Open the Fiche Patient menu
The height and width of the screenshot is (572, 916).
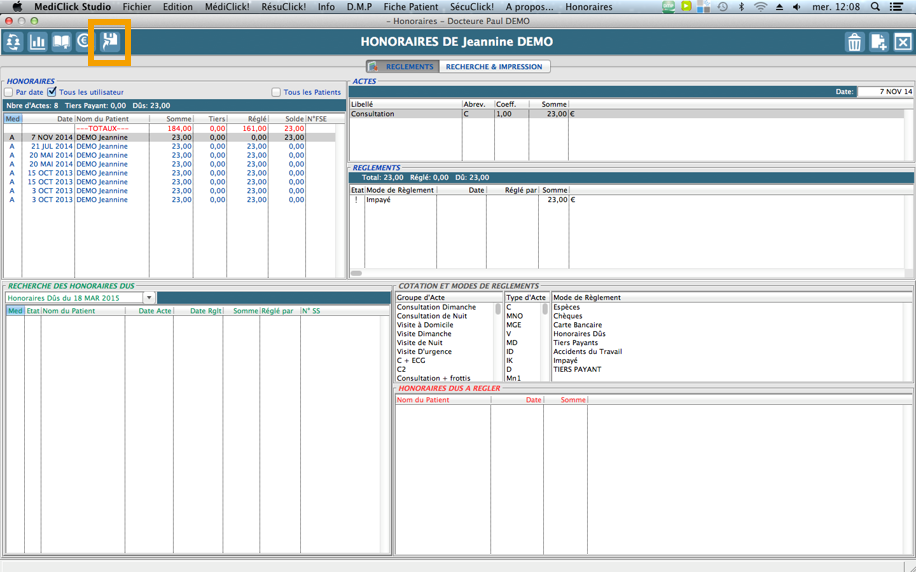click(x=410, y=7)
